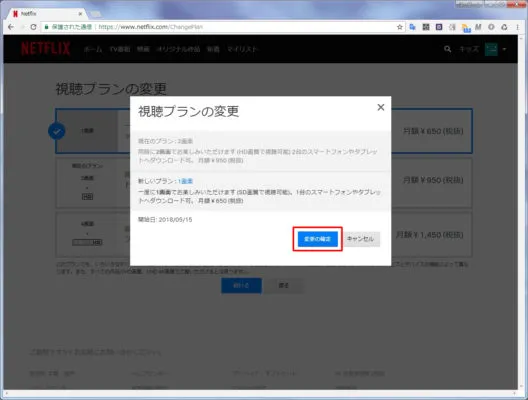The image size is (528, 400).
Task: Click the green profile avatar icon
Action: 491,49
